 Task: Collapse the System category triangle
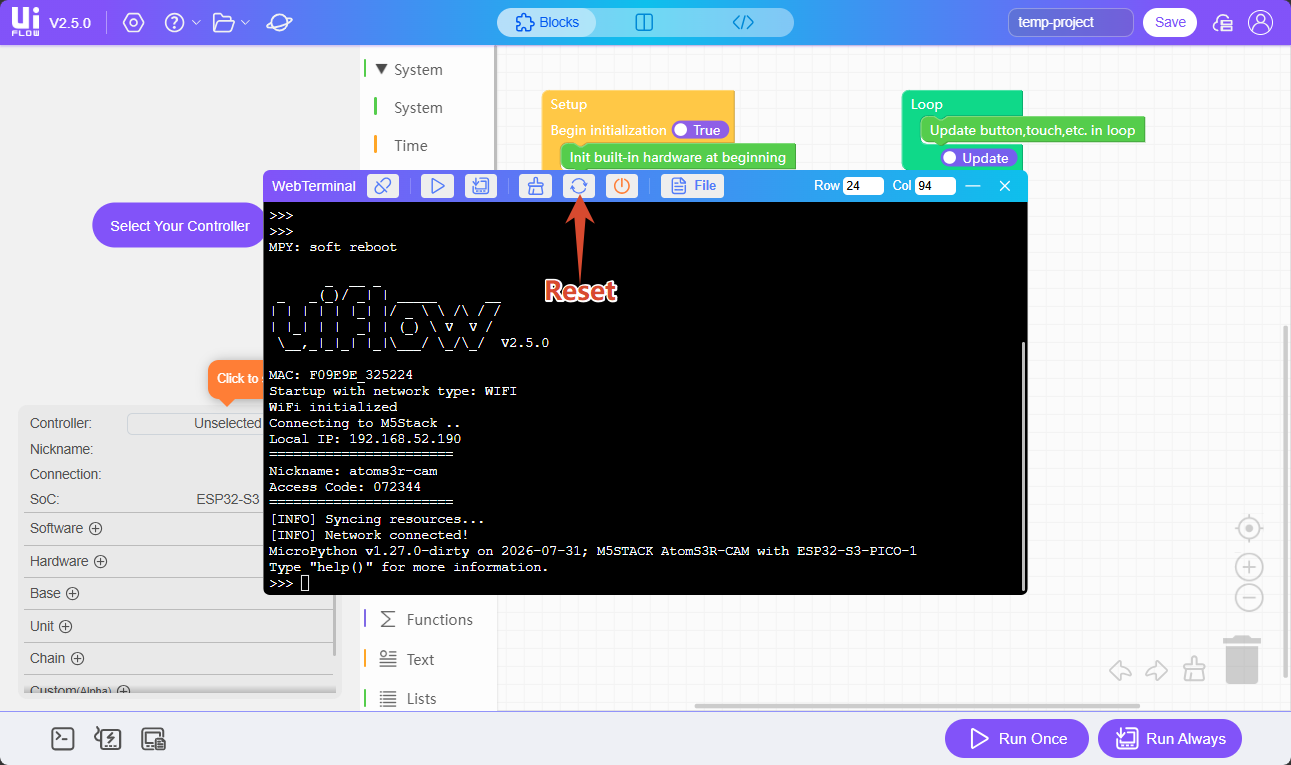click(x=381, y=69)
